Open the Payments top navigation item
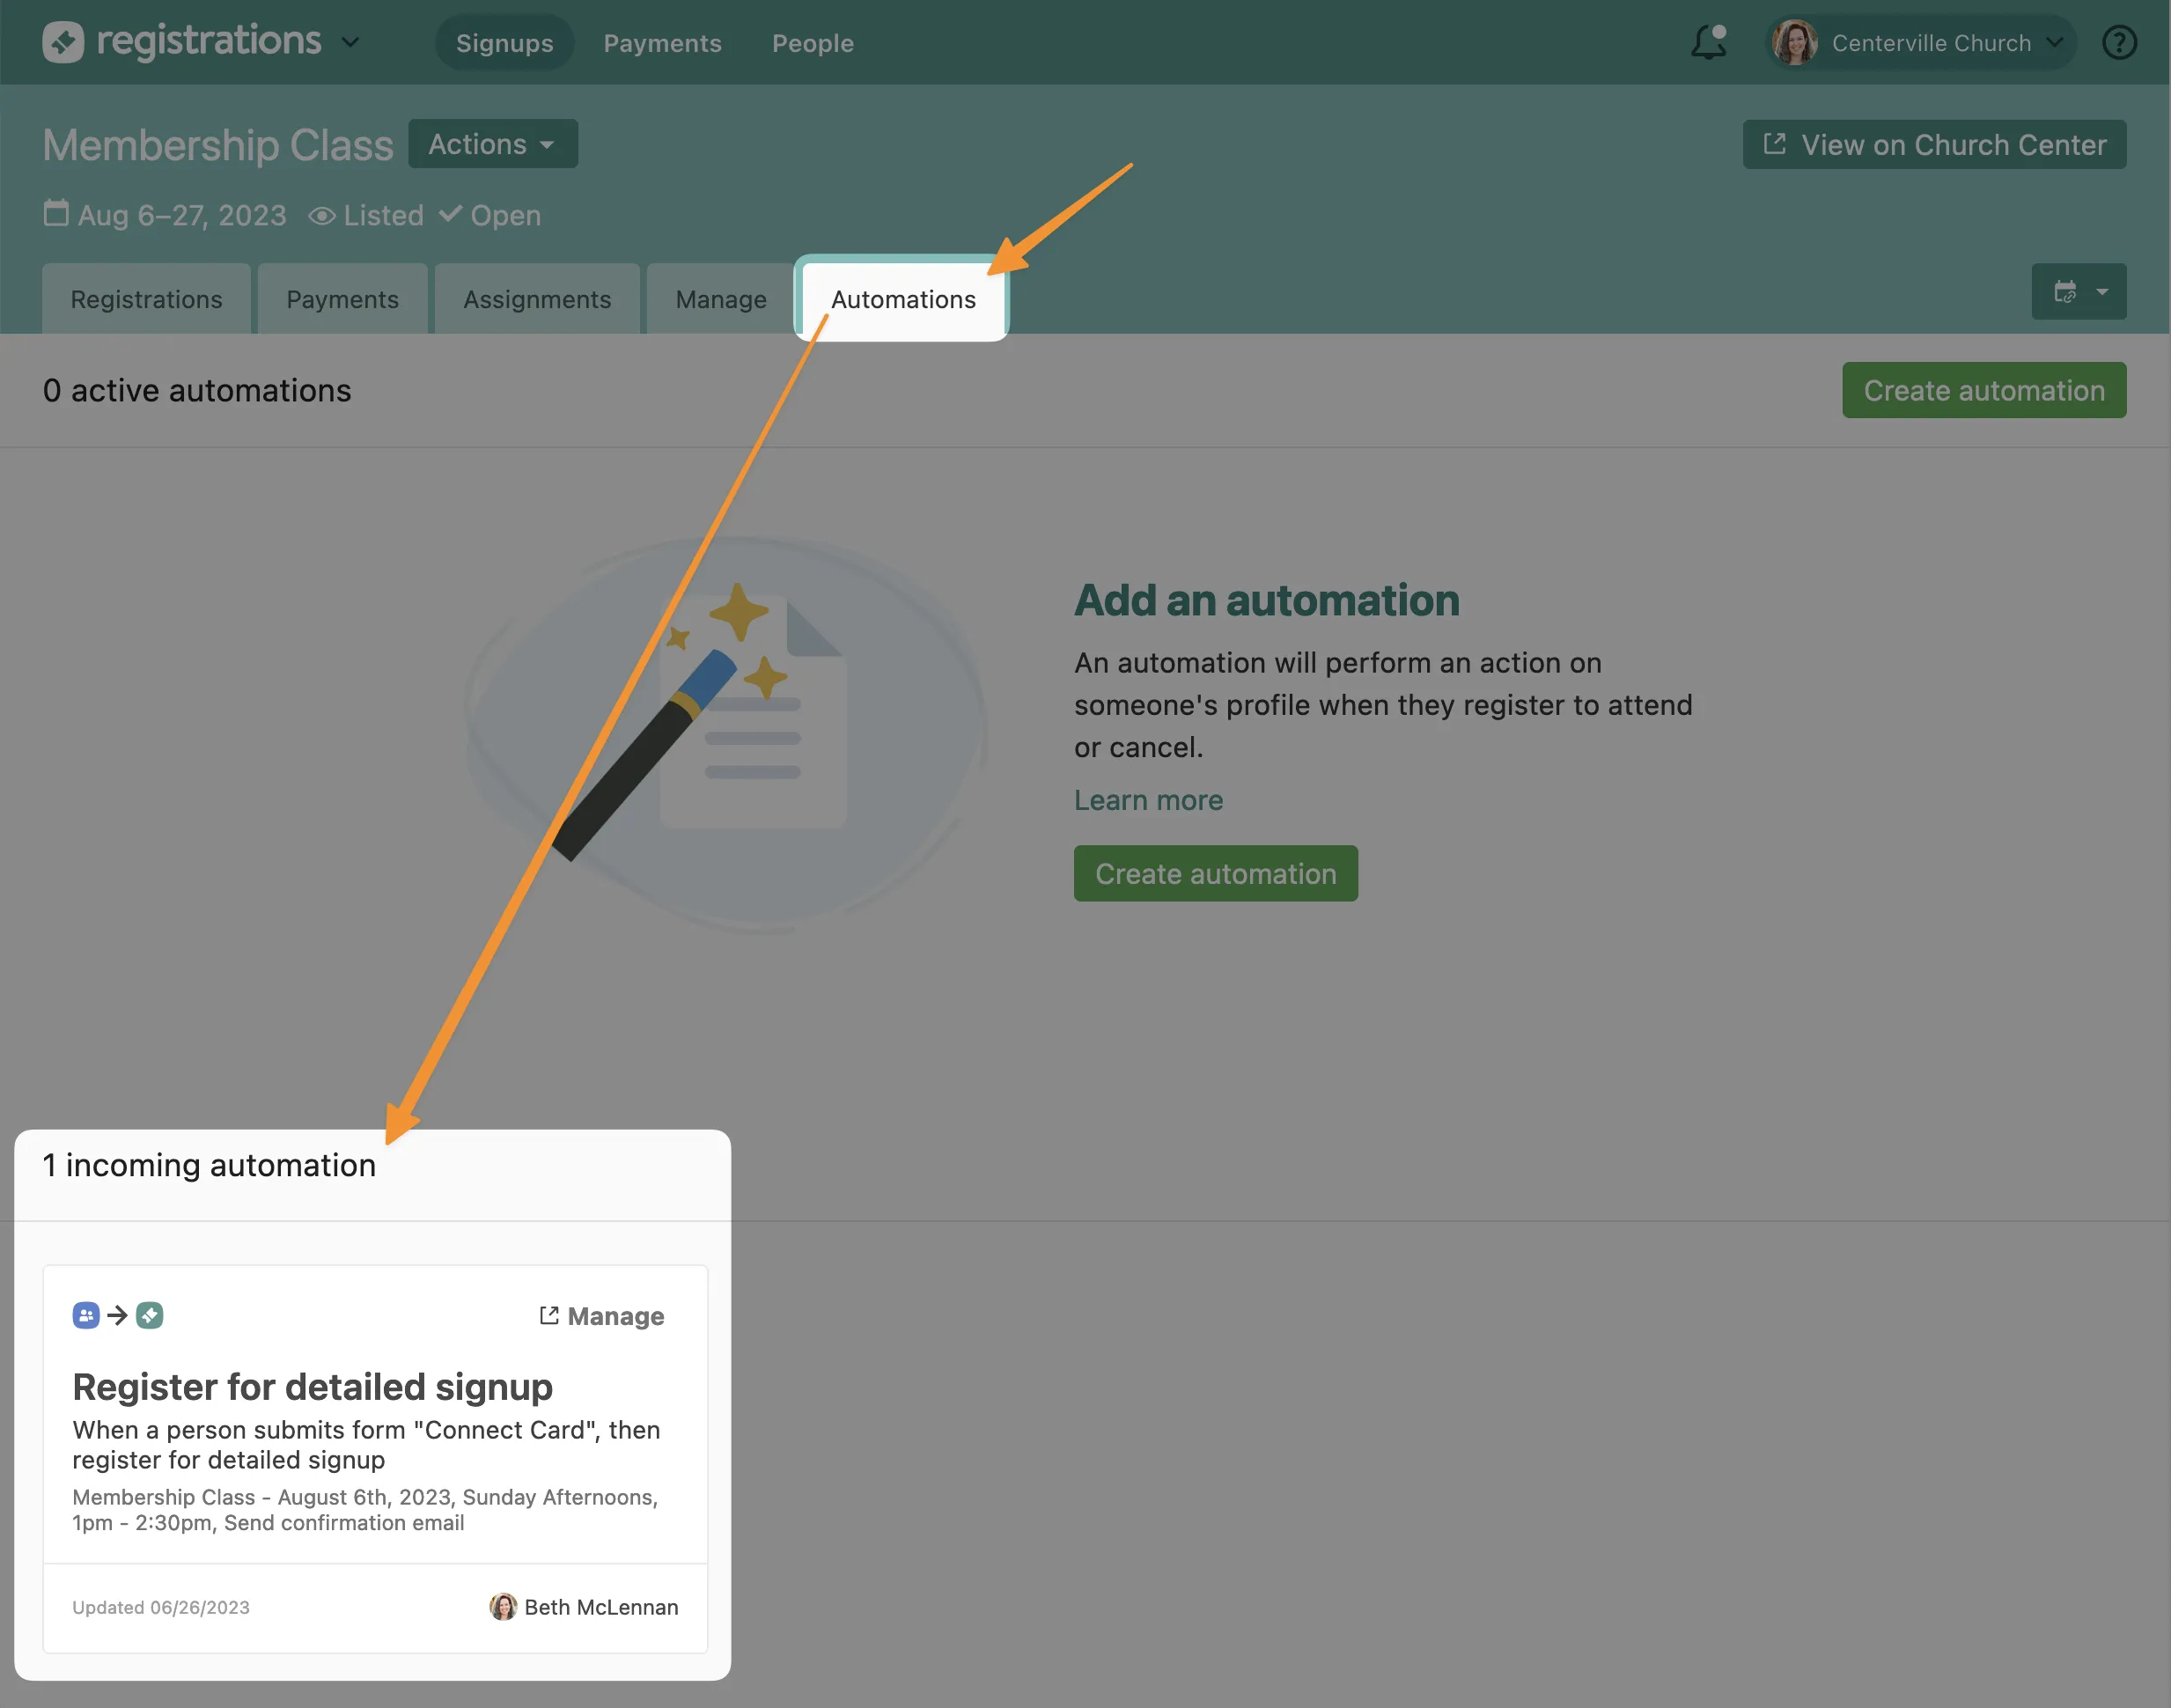The height and width of the screenshot is (1708, 2171). click(x=662, y=43)
